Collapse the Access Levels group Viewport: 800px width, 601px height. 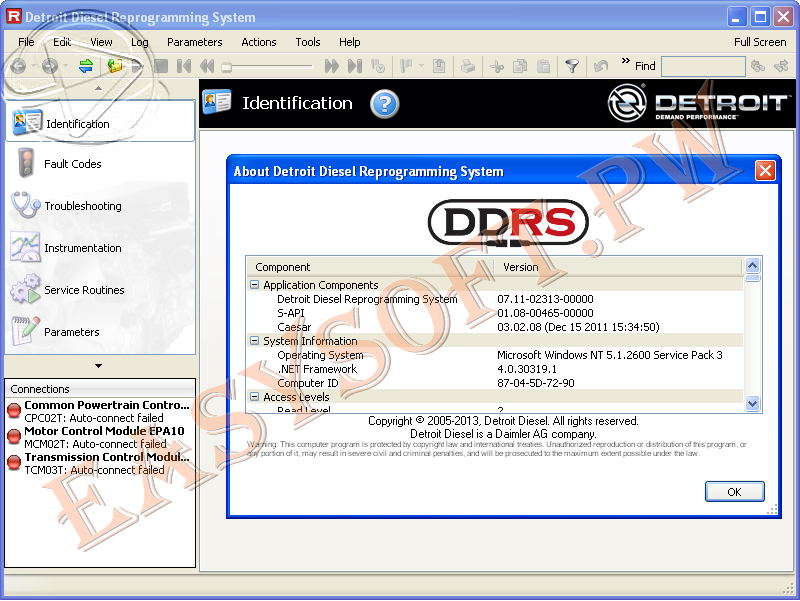(254, 396)
